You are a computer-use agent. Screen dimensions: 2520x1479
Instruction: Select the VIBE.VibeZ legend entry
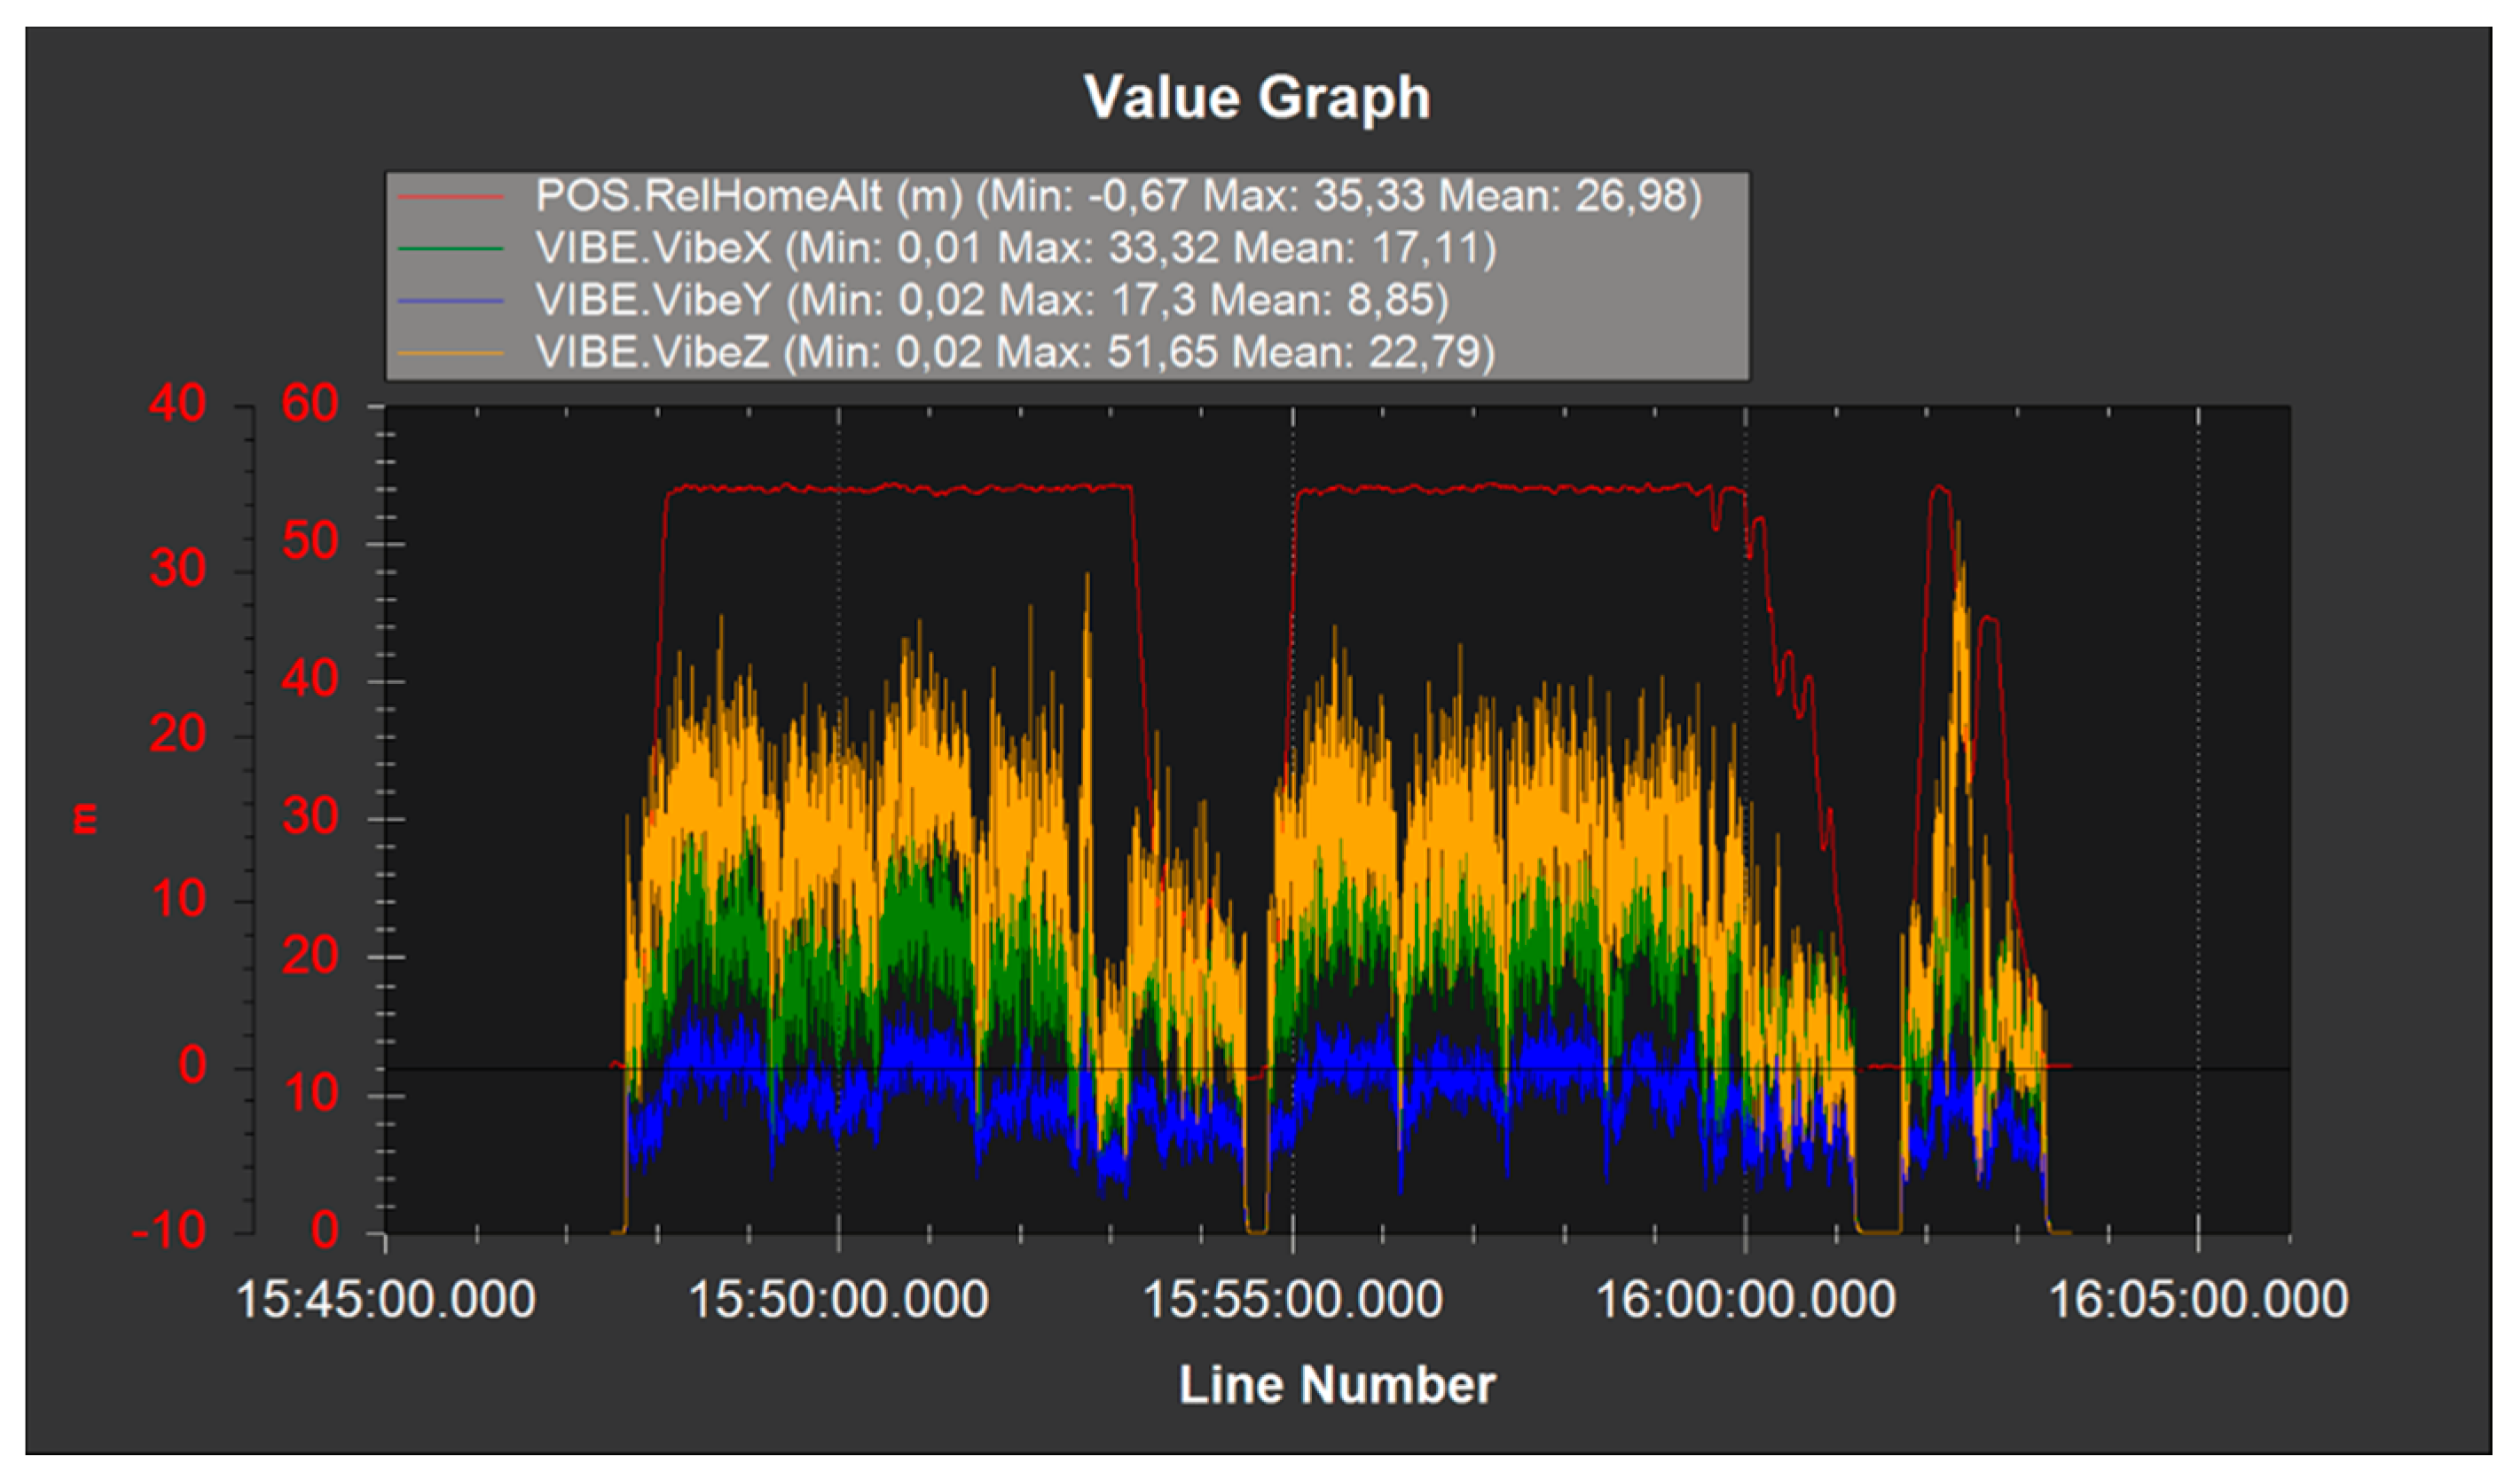(1014, 352)
